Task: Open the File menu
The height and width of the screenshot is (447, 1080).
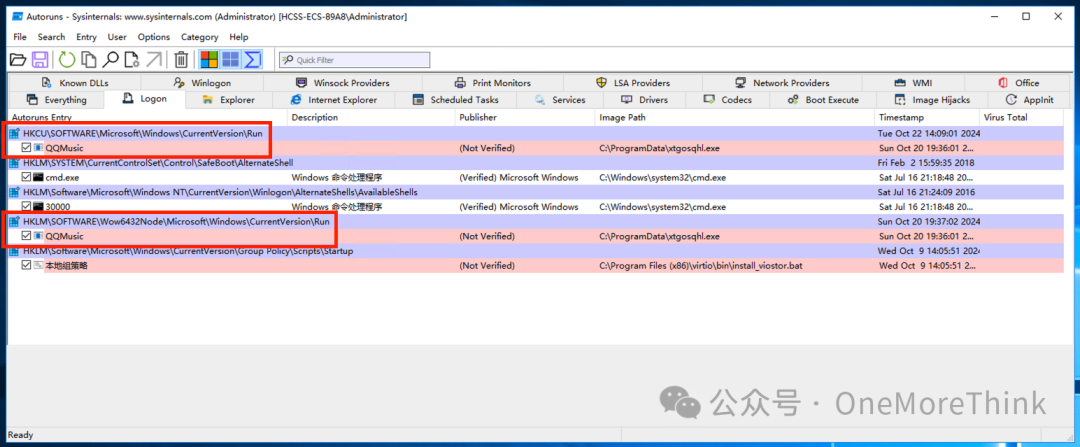Action: tap(20, 37)
